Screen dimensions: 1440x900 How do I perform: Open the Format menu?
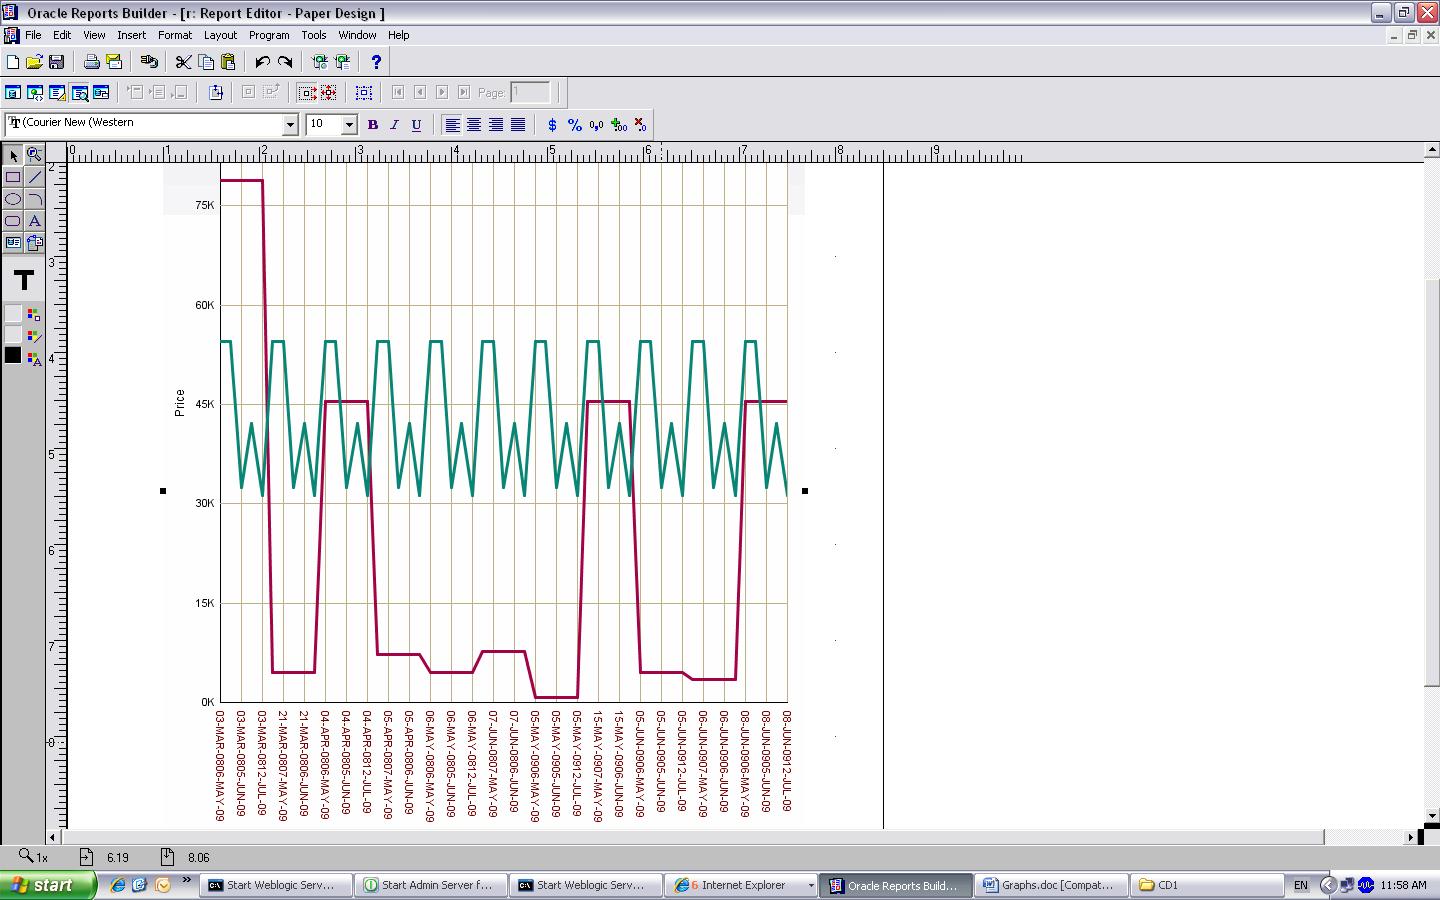click(174, 35)
